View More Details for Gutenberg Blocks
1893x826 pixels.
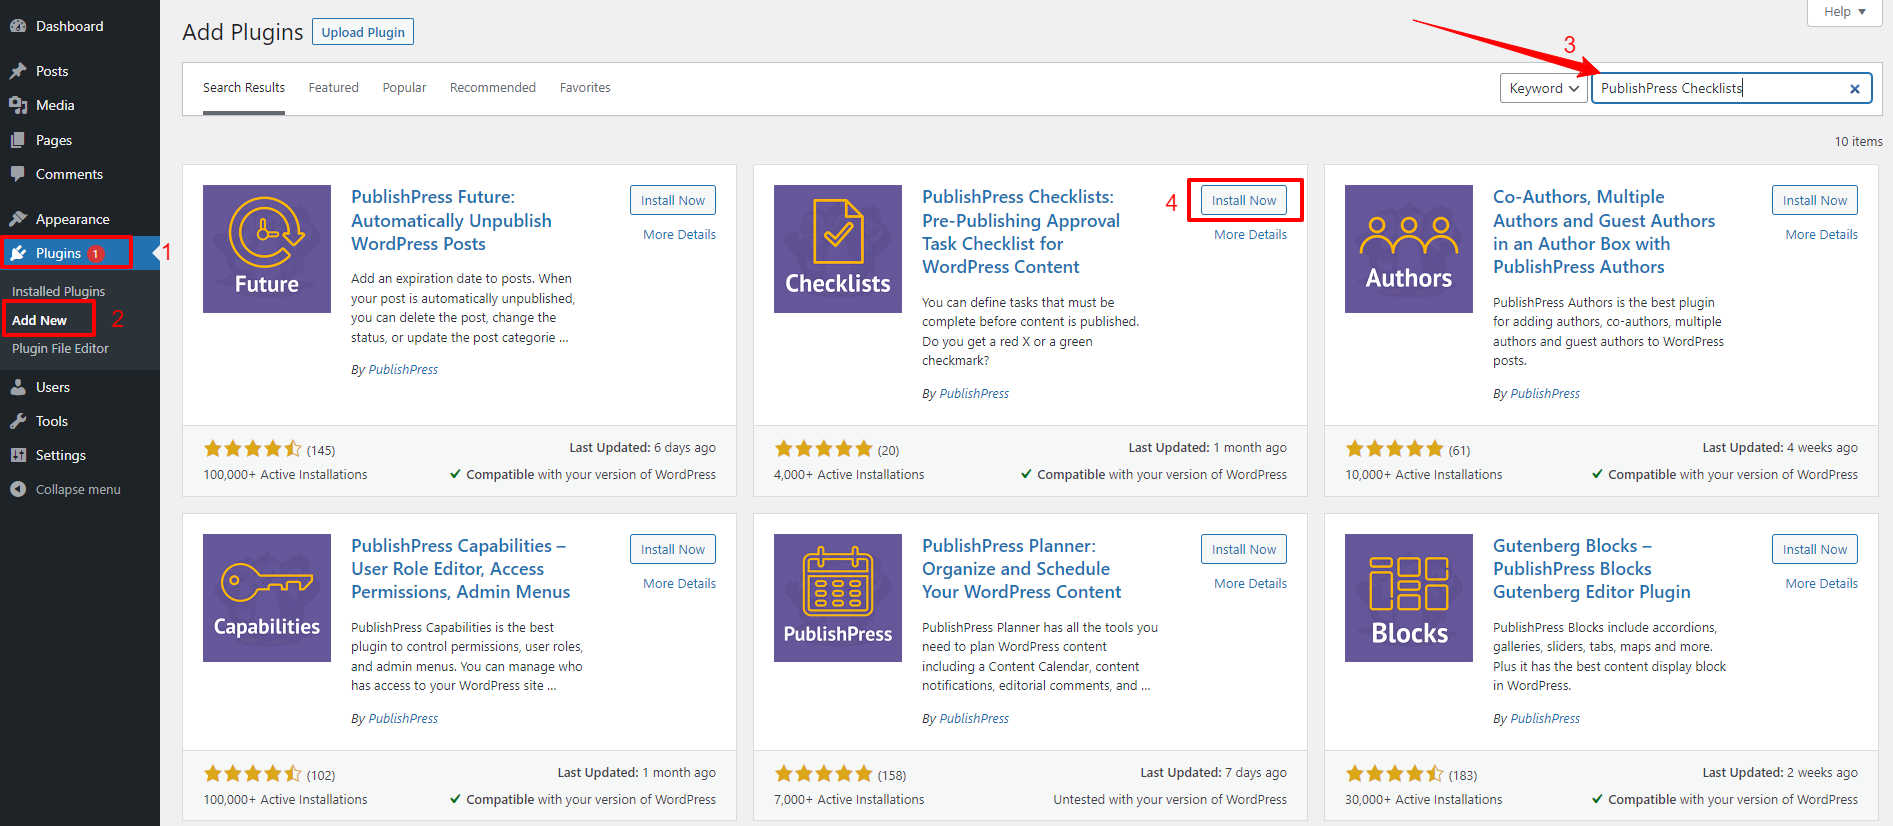point(1821,584)
